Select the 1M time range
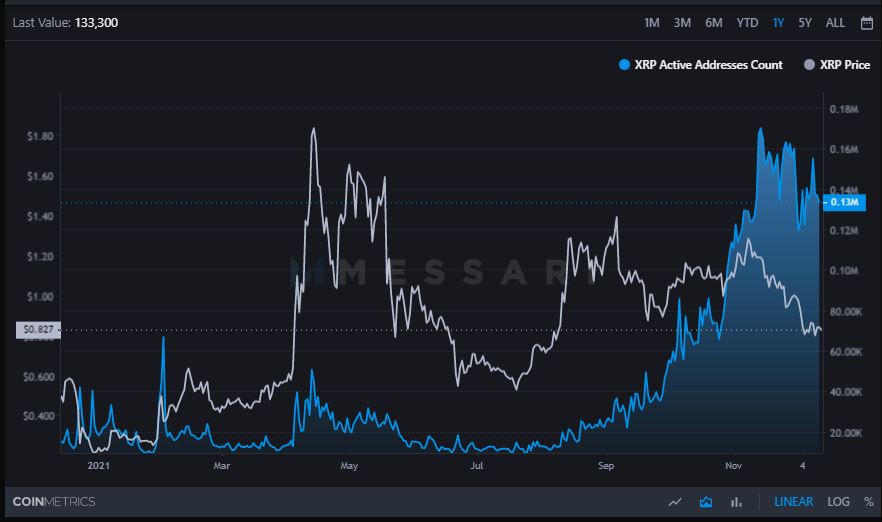The height and width of the screenshot is (522, 882). point(651,22)
